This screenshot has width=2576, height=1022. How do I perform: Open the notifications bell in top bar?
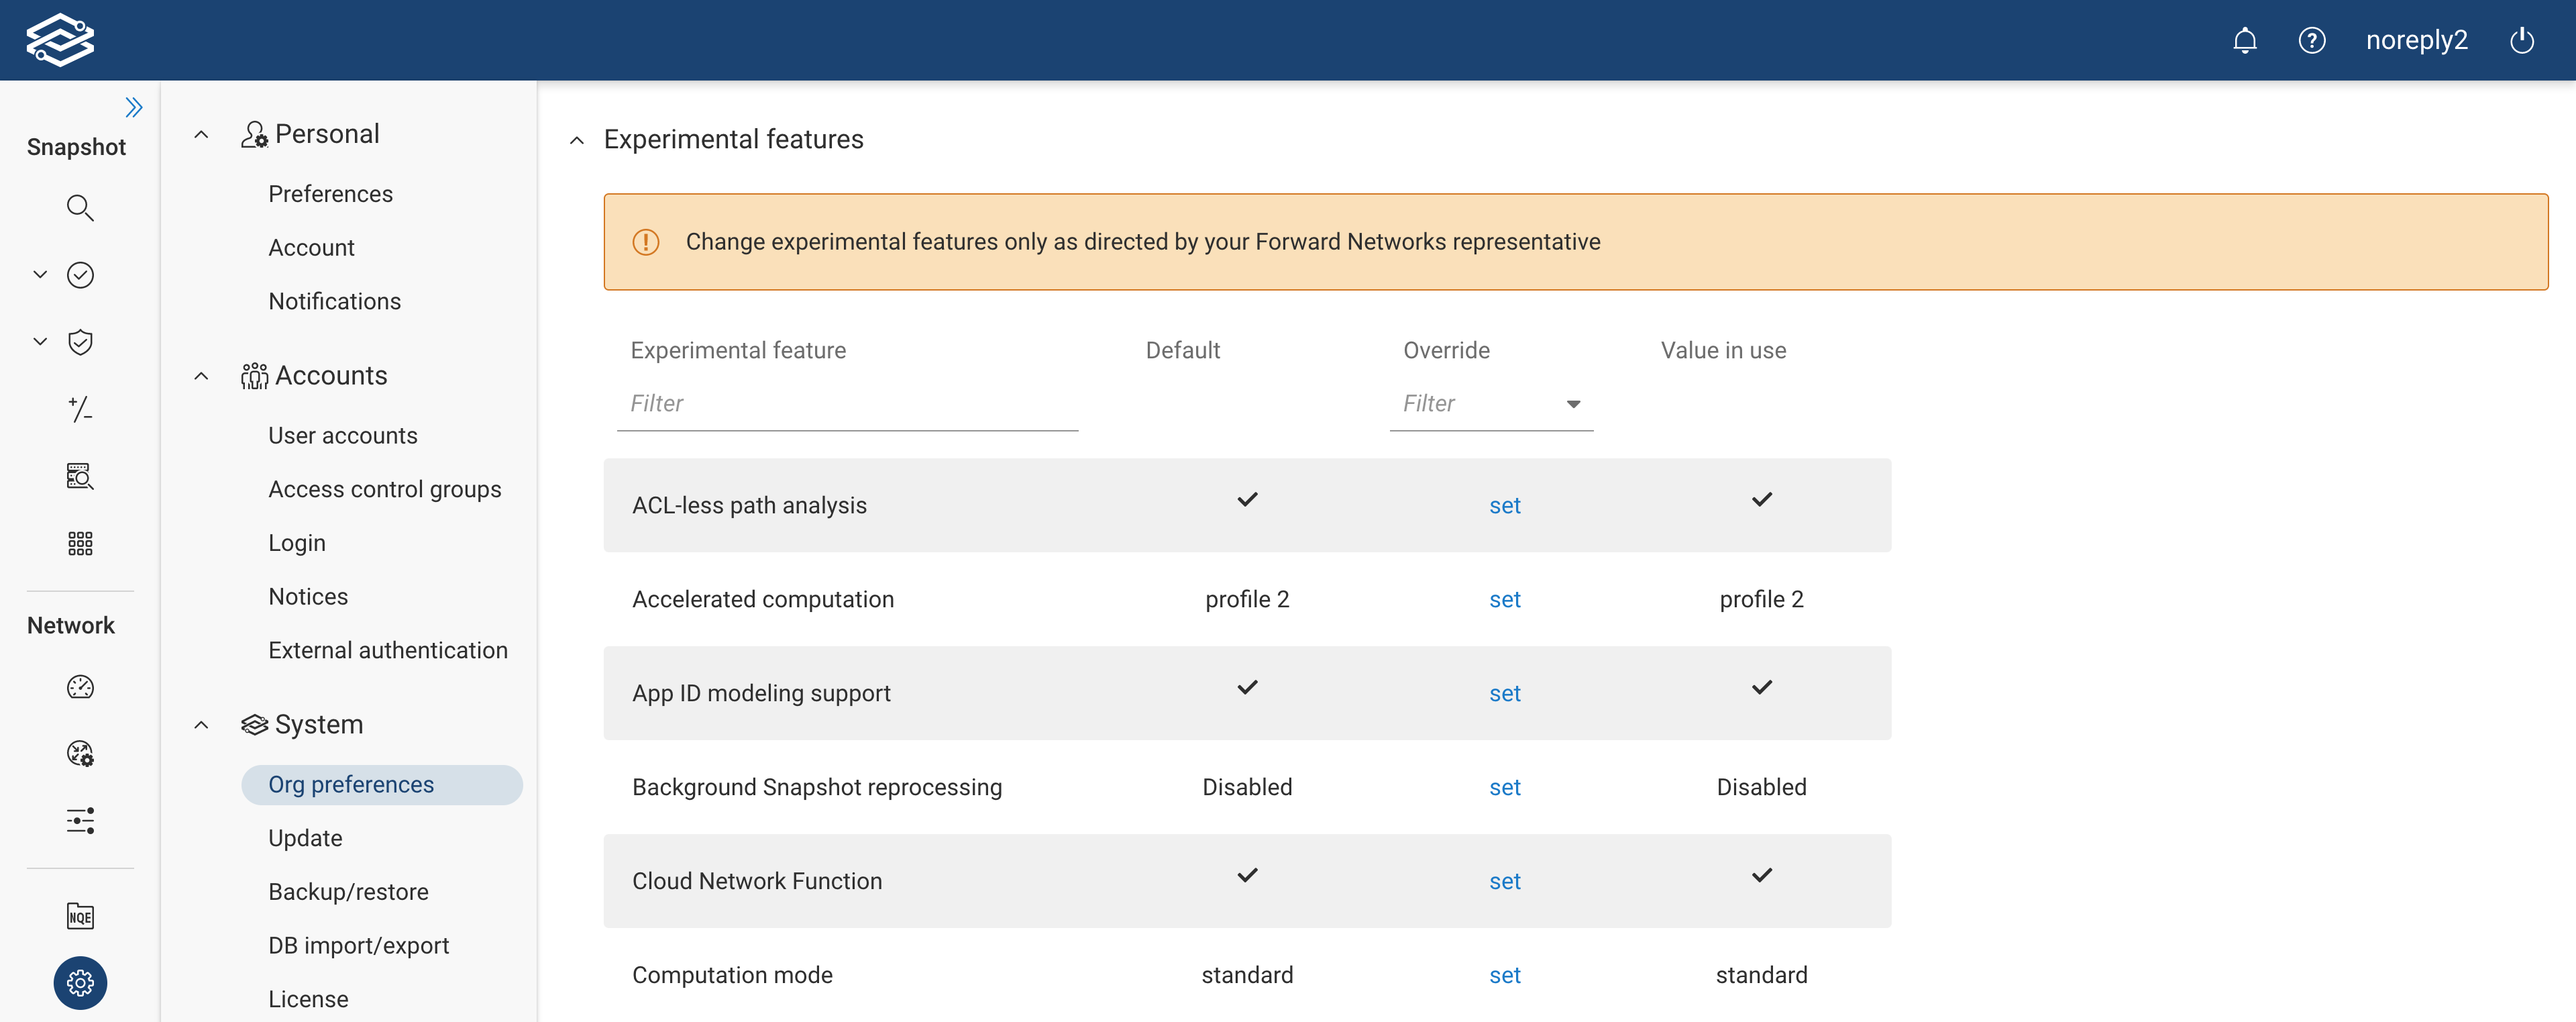[x=2245, y=40]
